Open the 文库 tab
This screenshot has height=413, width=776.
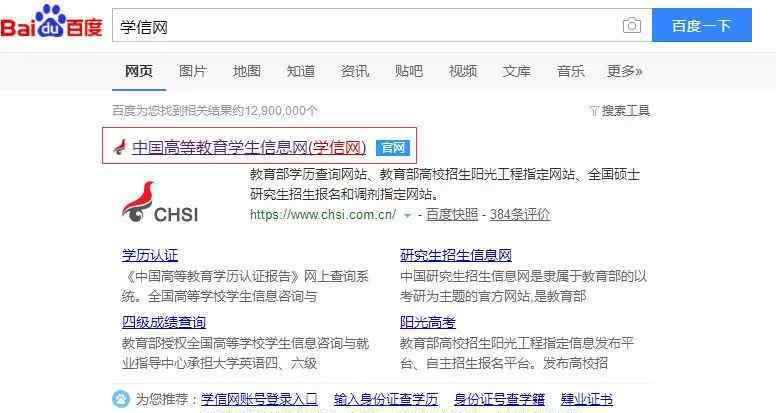click(x=517, y=71)
